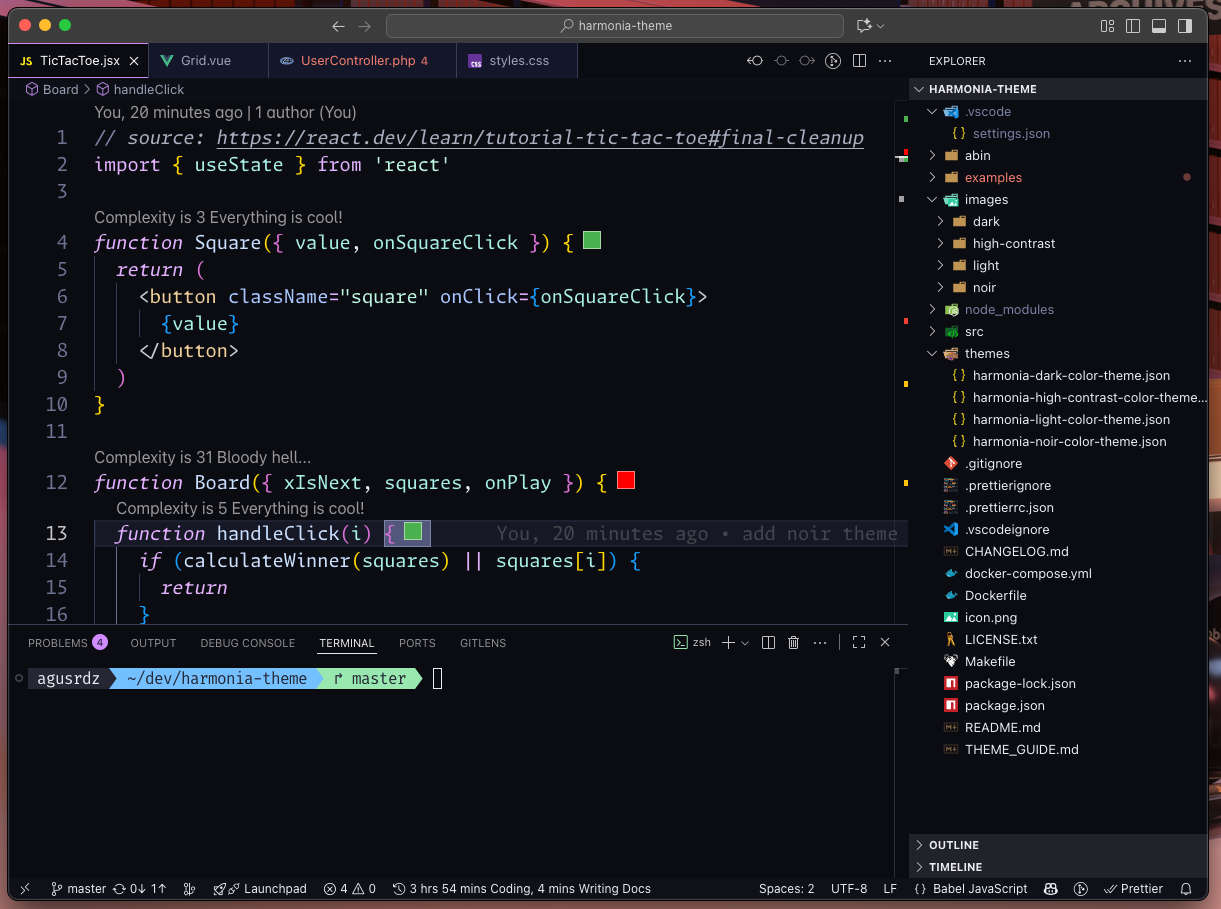Open the notifications bell in status bar
This screenshot has height=909, width=1221.
[x=1186, y=888]
